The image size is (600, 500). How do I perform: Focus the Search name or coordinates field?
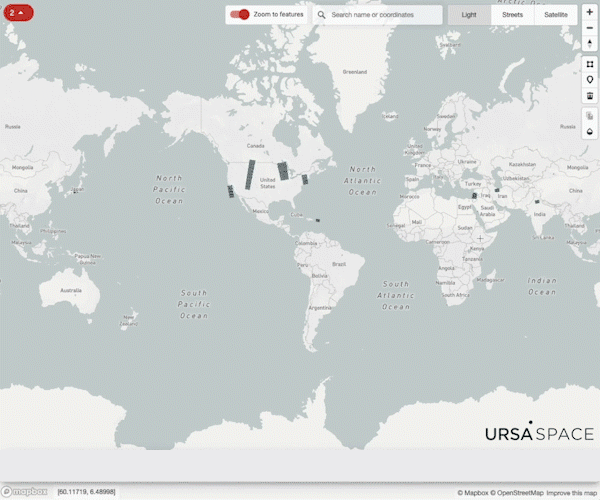pyautogui.click(x=378, y=15)
